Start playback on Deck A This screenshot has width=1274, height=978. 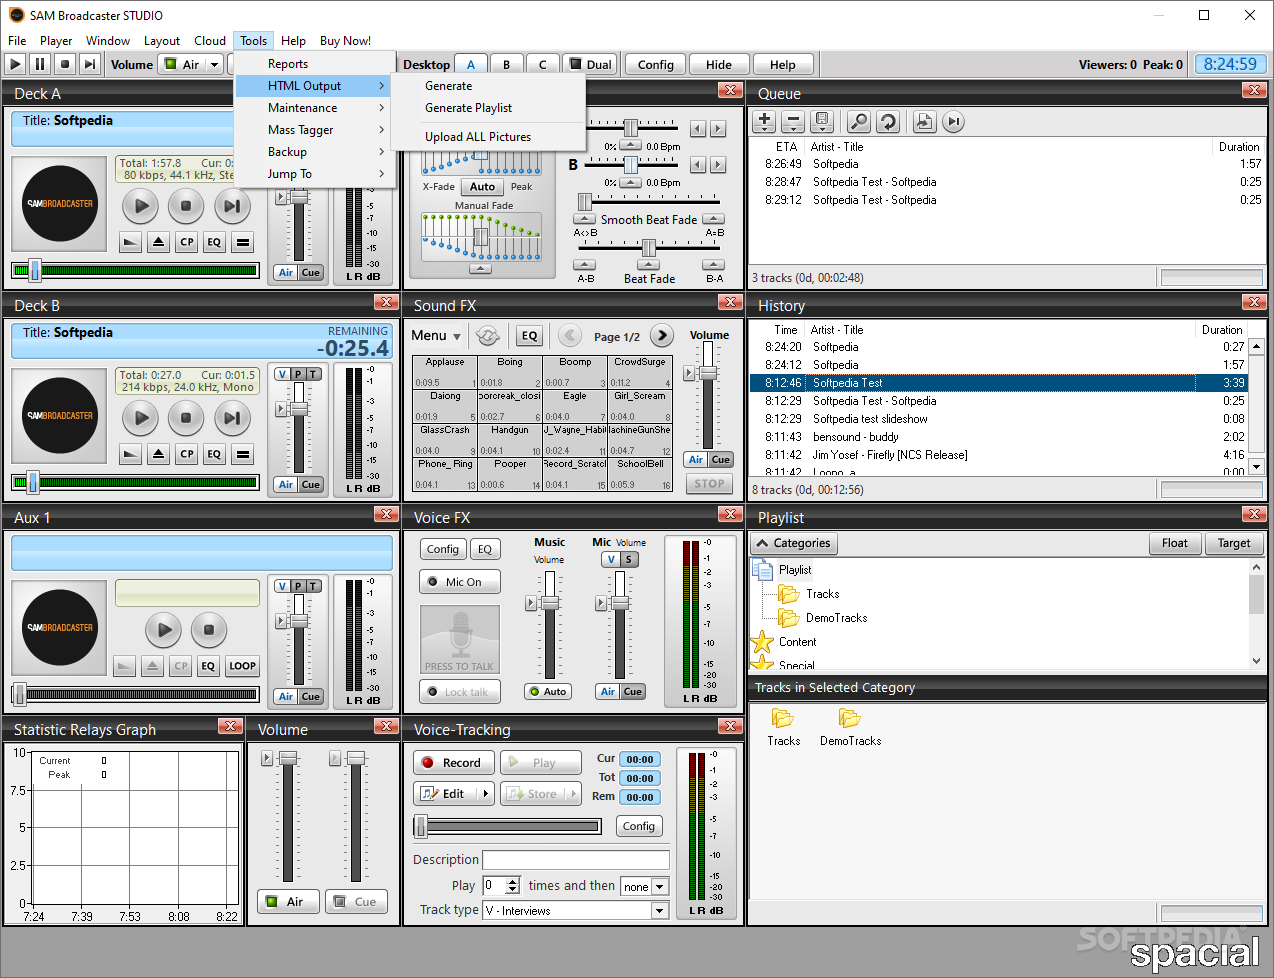tap(141, 206)
